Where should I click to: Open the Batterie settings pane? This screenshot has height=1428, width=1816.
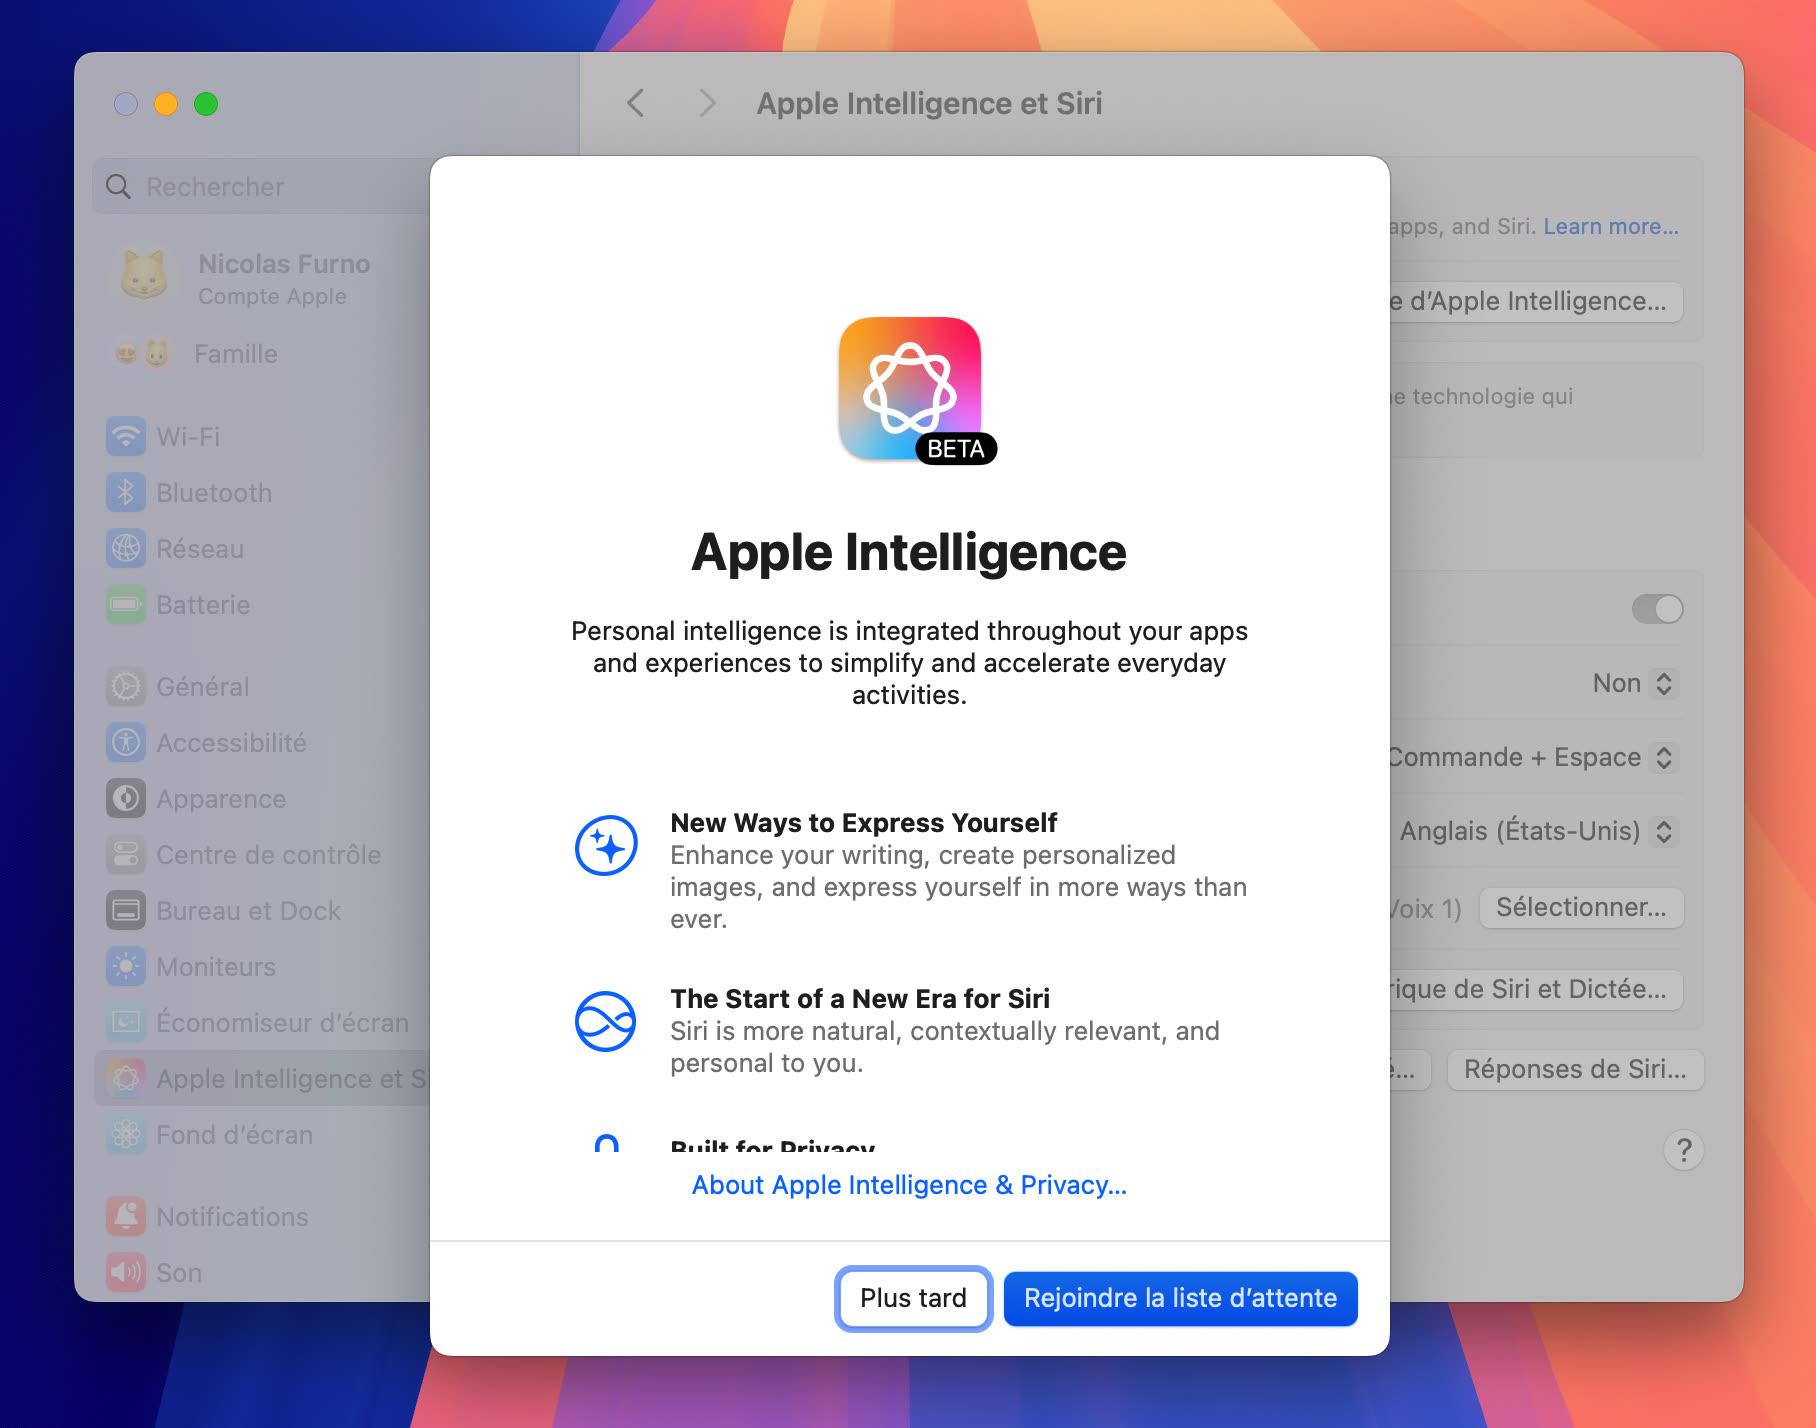(x=202, y=604)
